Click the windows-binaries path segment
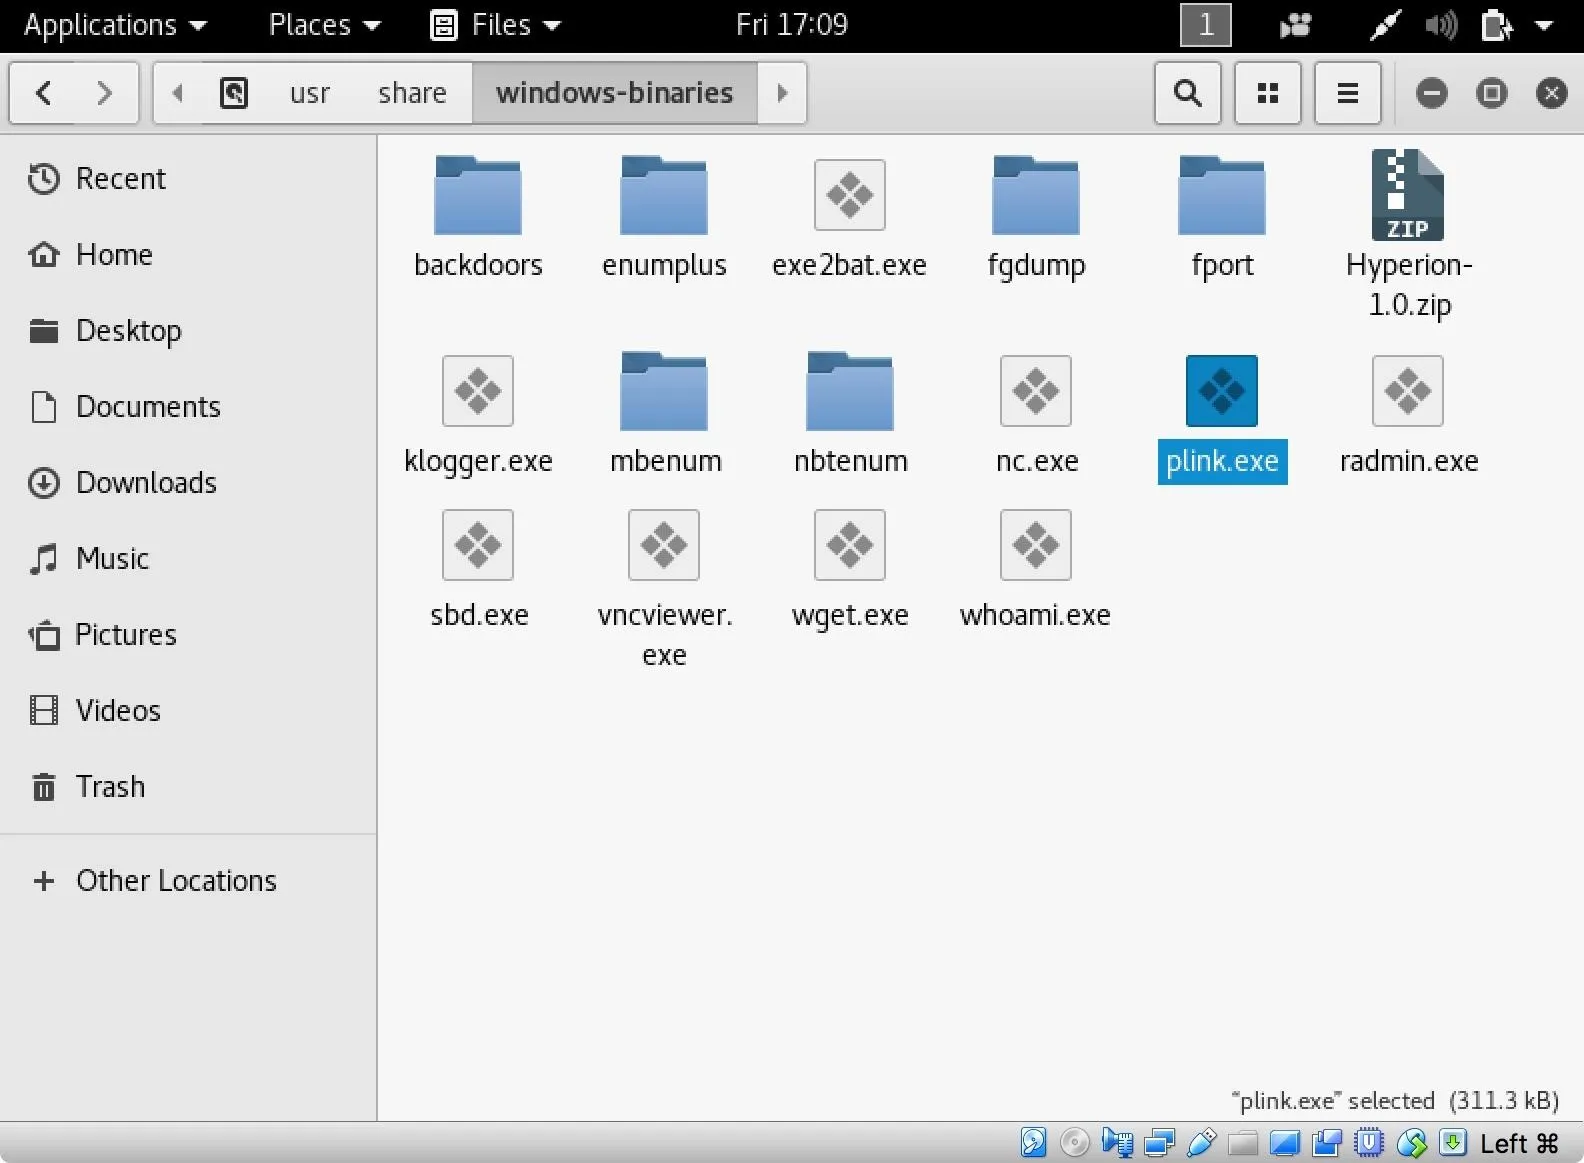This screenshot has height=1163, width=1584. click(x=614, y=93)
